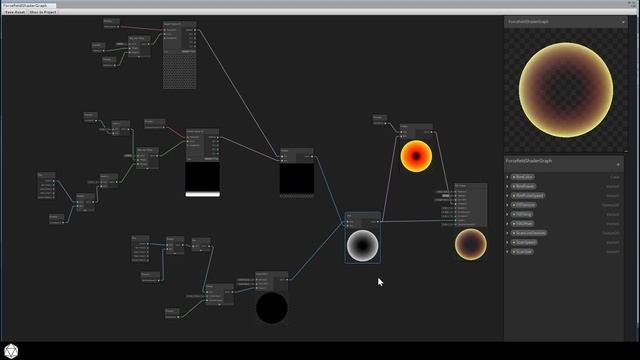This screenshot has height=360, width=640.
Task: Click the main preview sphere in preview panel
Action: pos(566,90)
